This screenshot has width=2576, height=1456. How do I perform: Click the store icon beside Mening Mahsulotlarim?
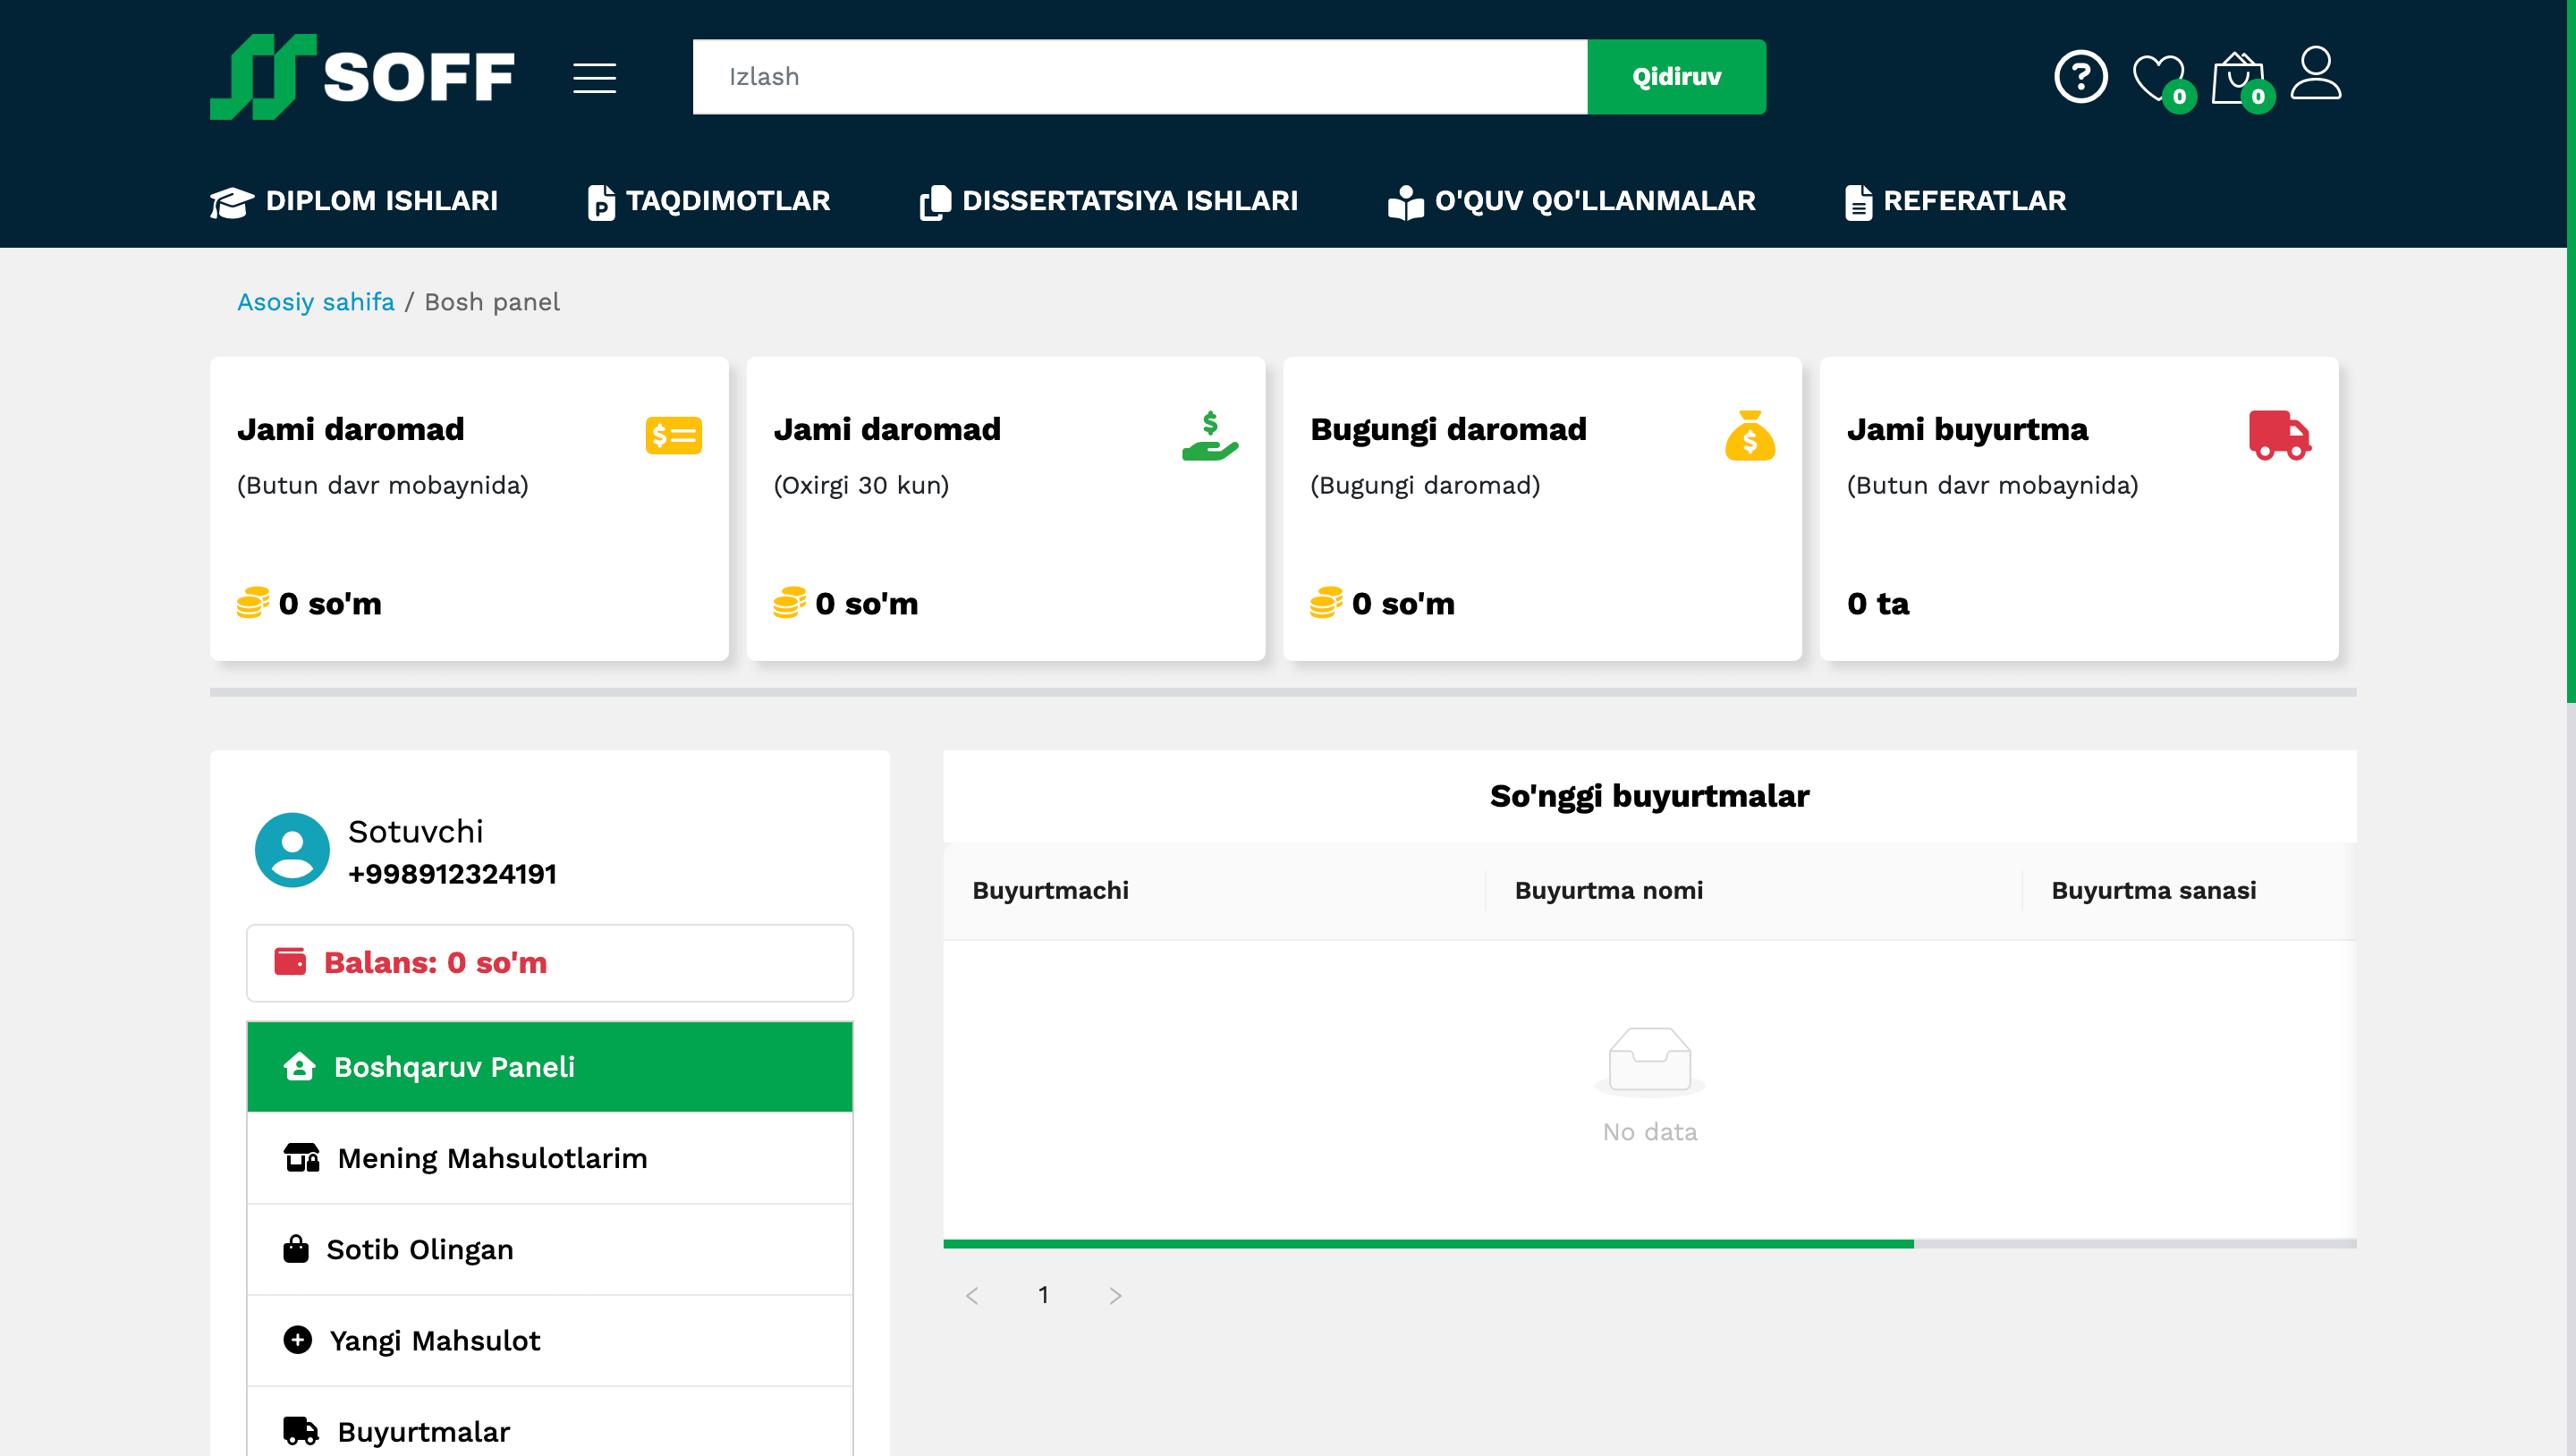[301, 1158]
